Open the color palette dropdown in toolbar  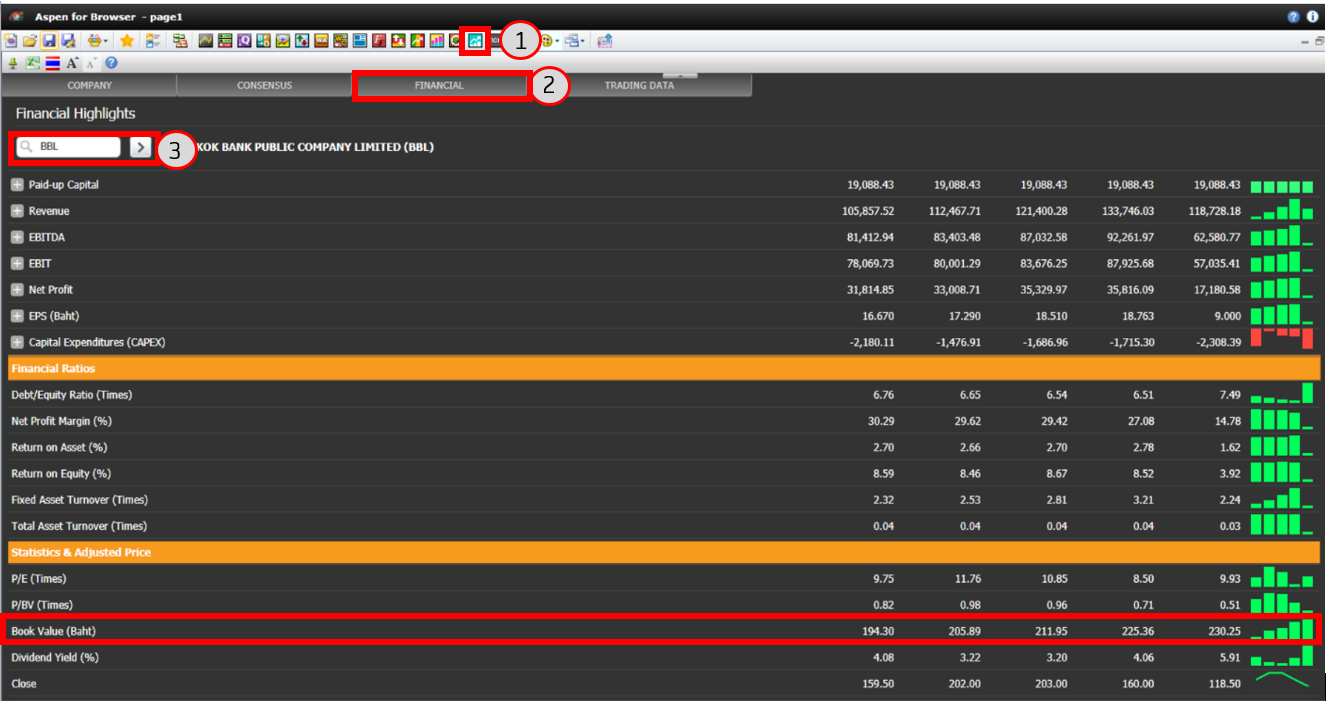tap(550, 41)
